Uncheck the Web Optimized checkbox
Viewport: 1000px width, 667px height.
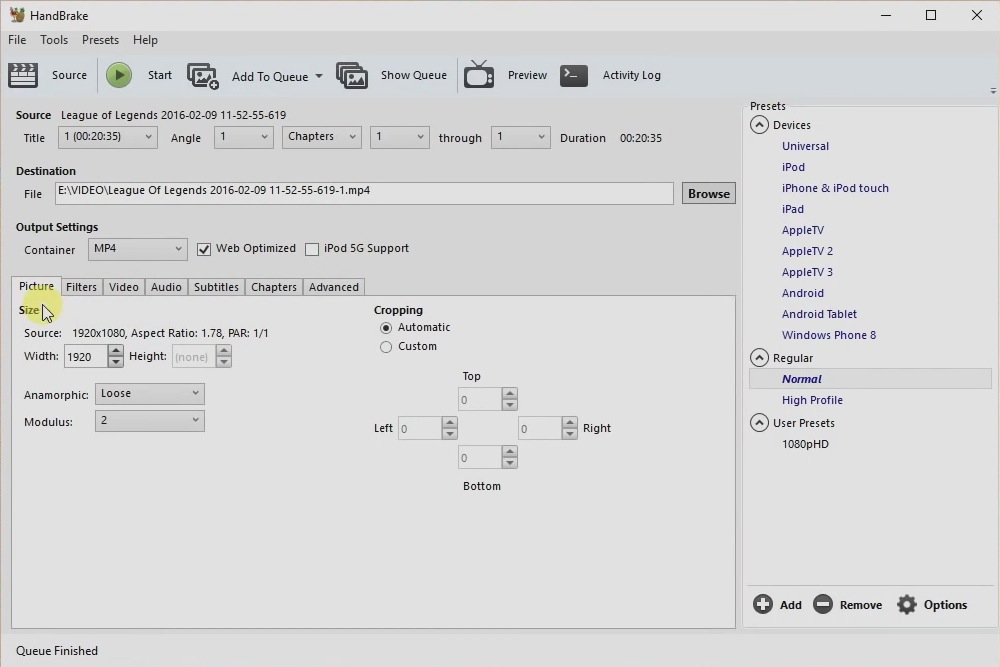204,249
